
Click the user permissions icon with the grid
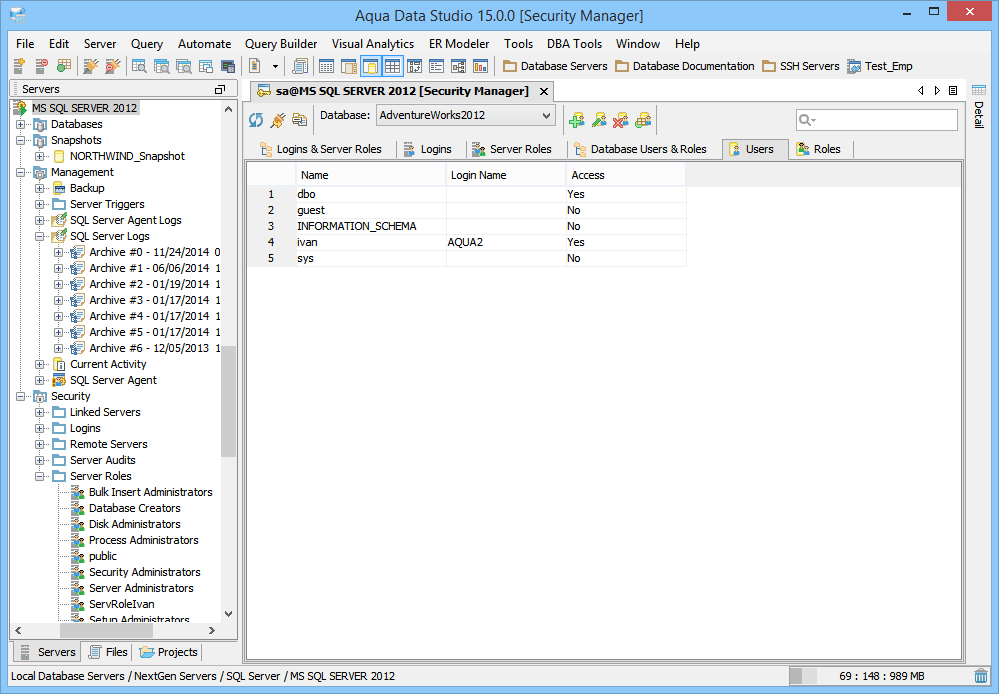click(x=643, y=120)
